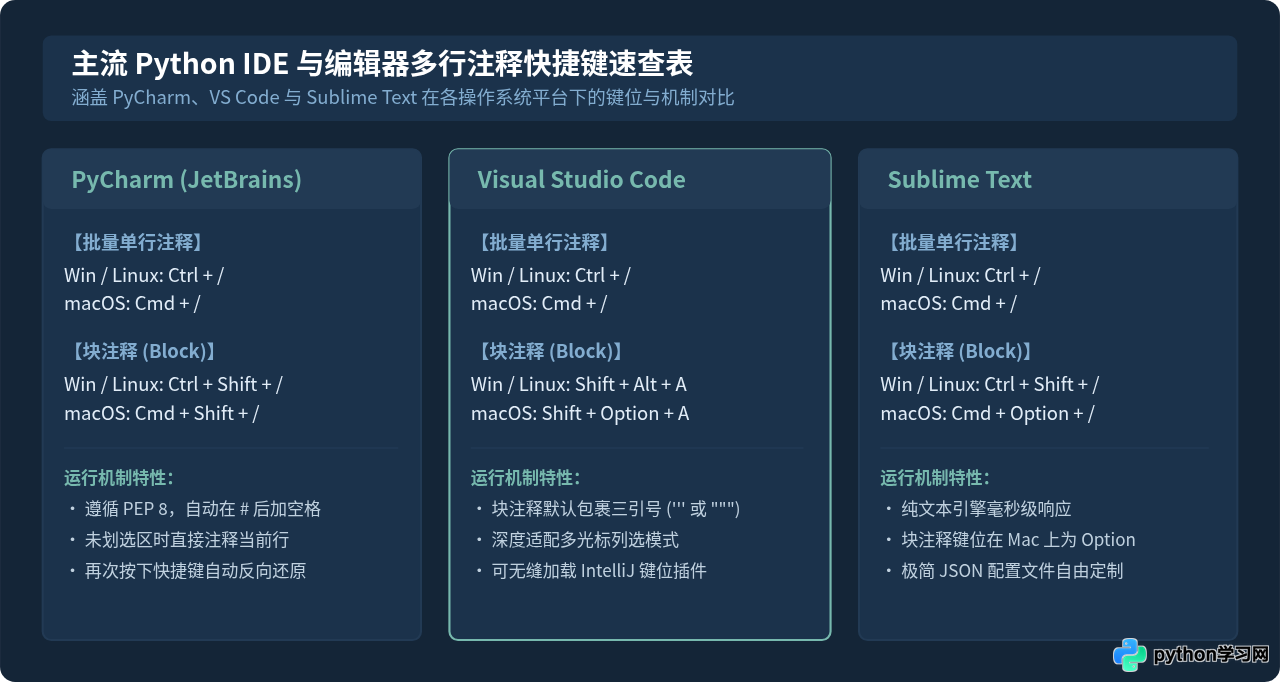
Task: Click the subtitle starting with "涵盖 PyCharm、VS Code"
Action: coord(403,98)
